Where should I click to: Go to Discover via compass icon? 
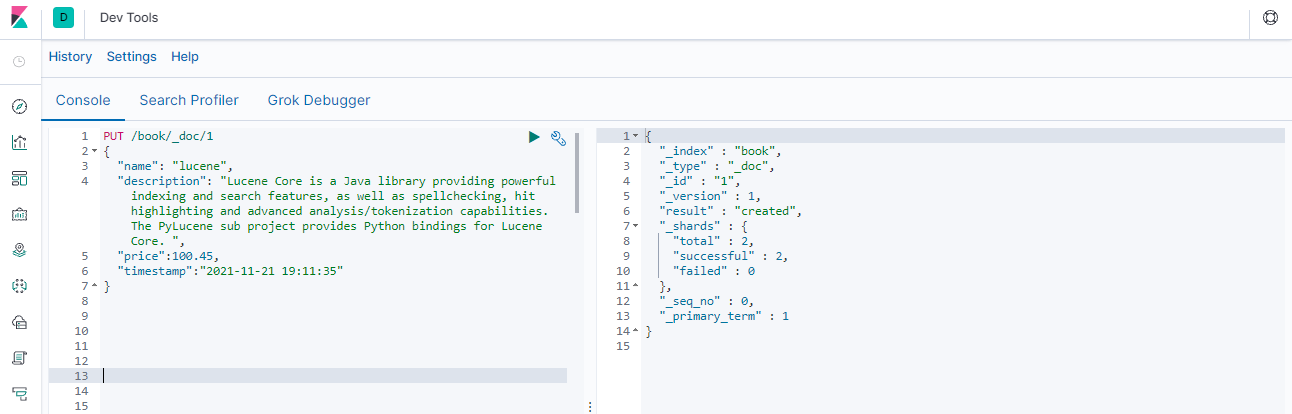tap(19, 106)
